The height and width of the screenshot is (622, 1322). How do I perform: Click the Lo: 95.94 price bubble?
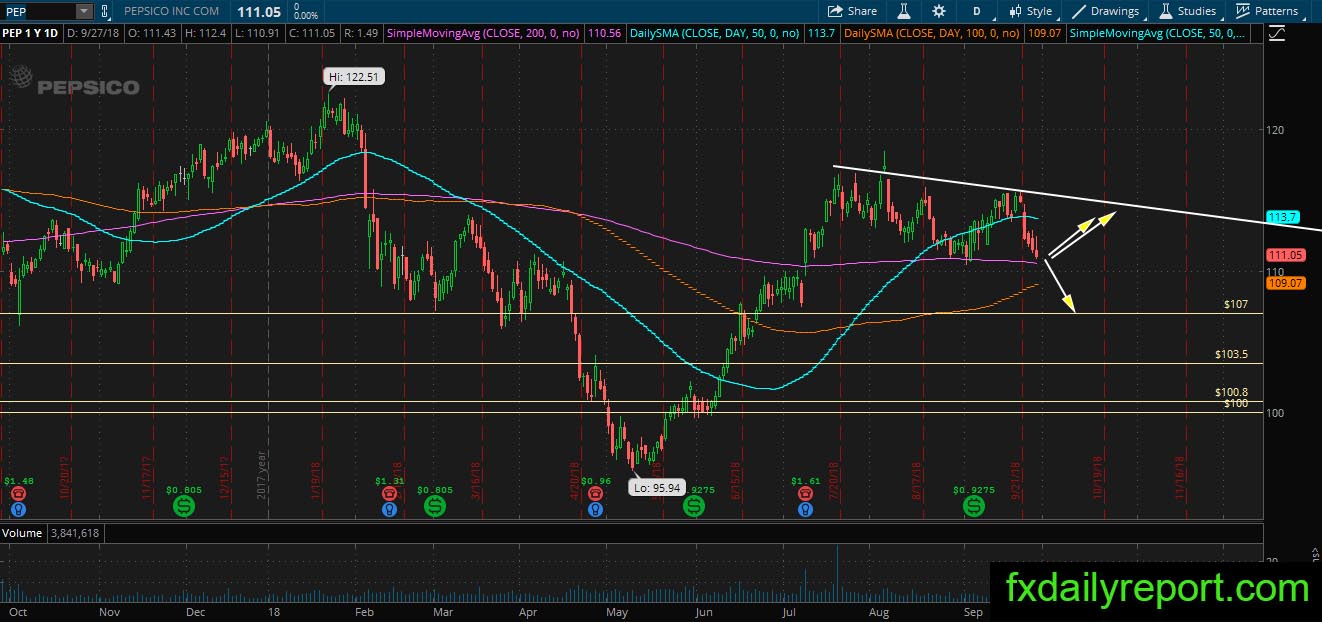click(659, 488)
